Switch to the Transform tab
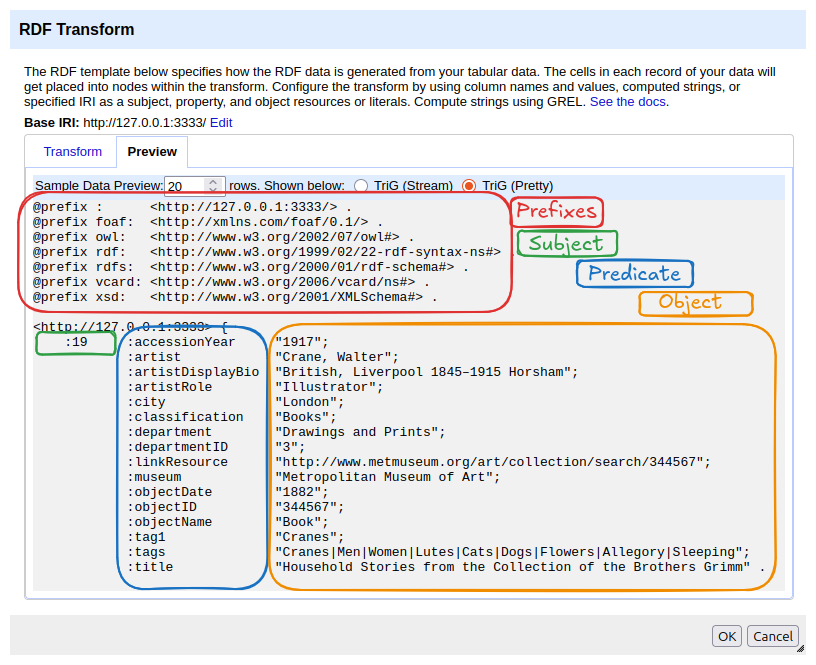 click(x=72, y=151)
